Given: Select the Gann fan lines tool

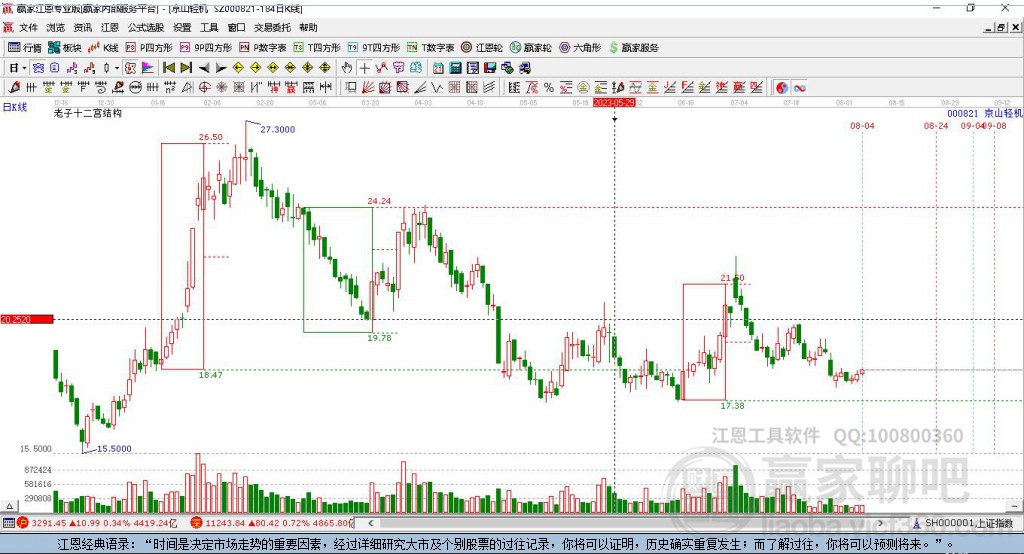Looking at the screenshot, I should [368, 88].
